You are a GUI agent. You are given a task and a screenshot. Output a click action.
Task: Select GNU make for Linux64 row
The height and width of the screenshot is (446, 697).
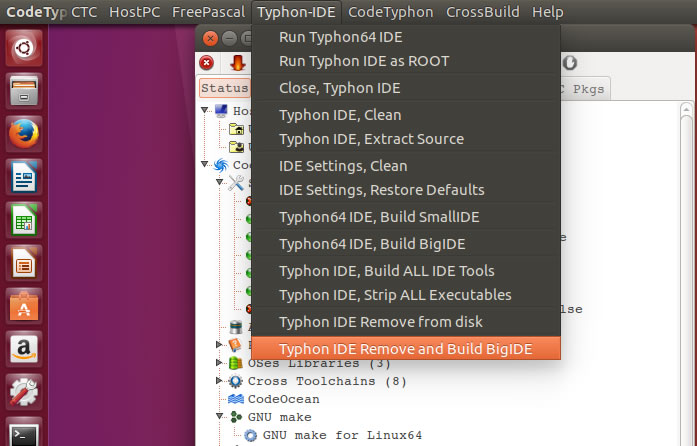(x=342, y=435)
